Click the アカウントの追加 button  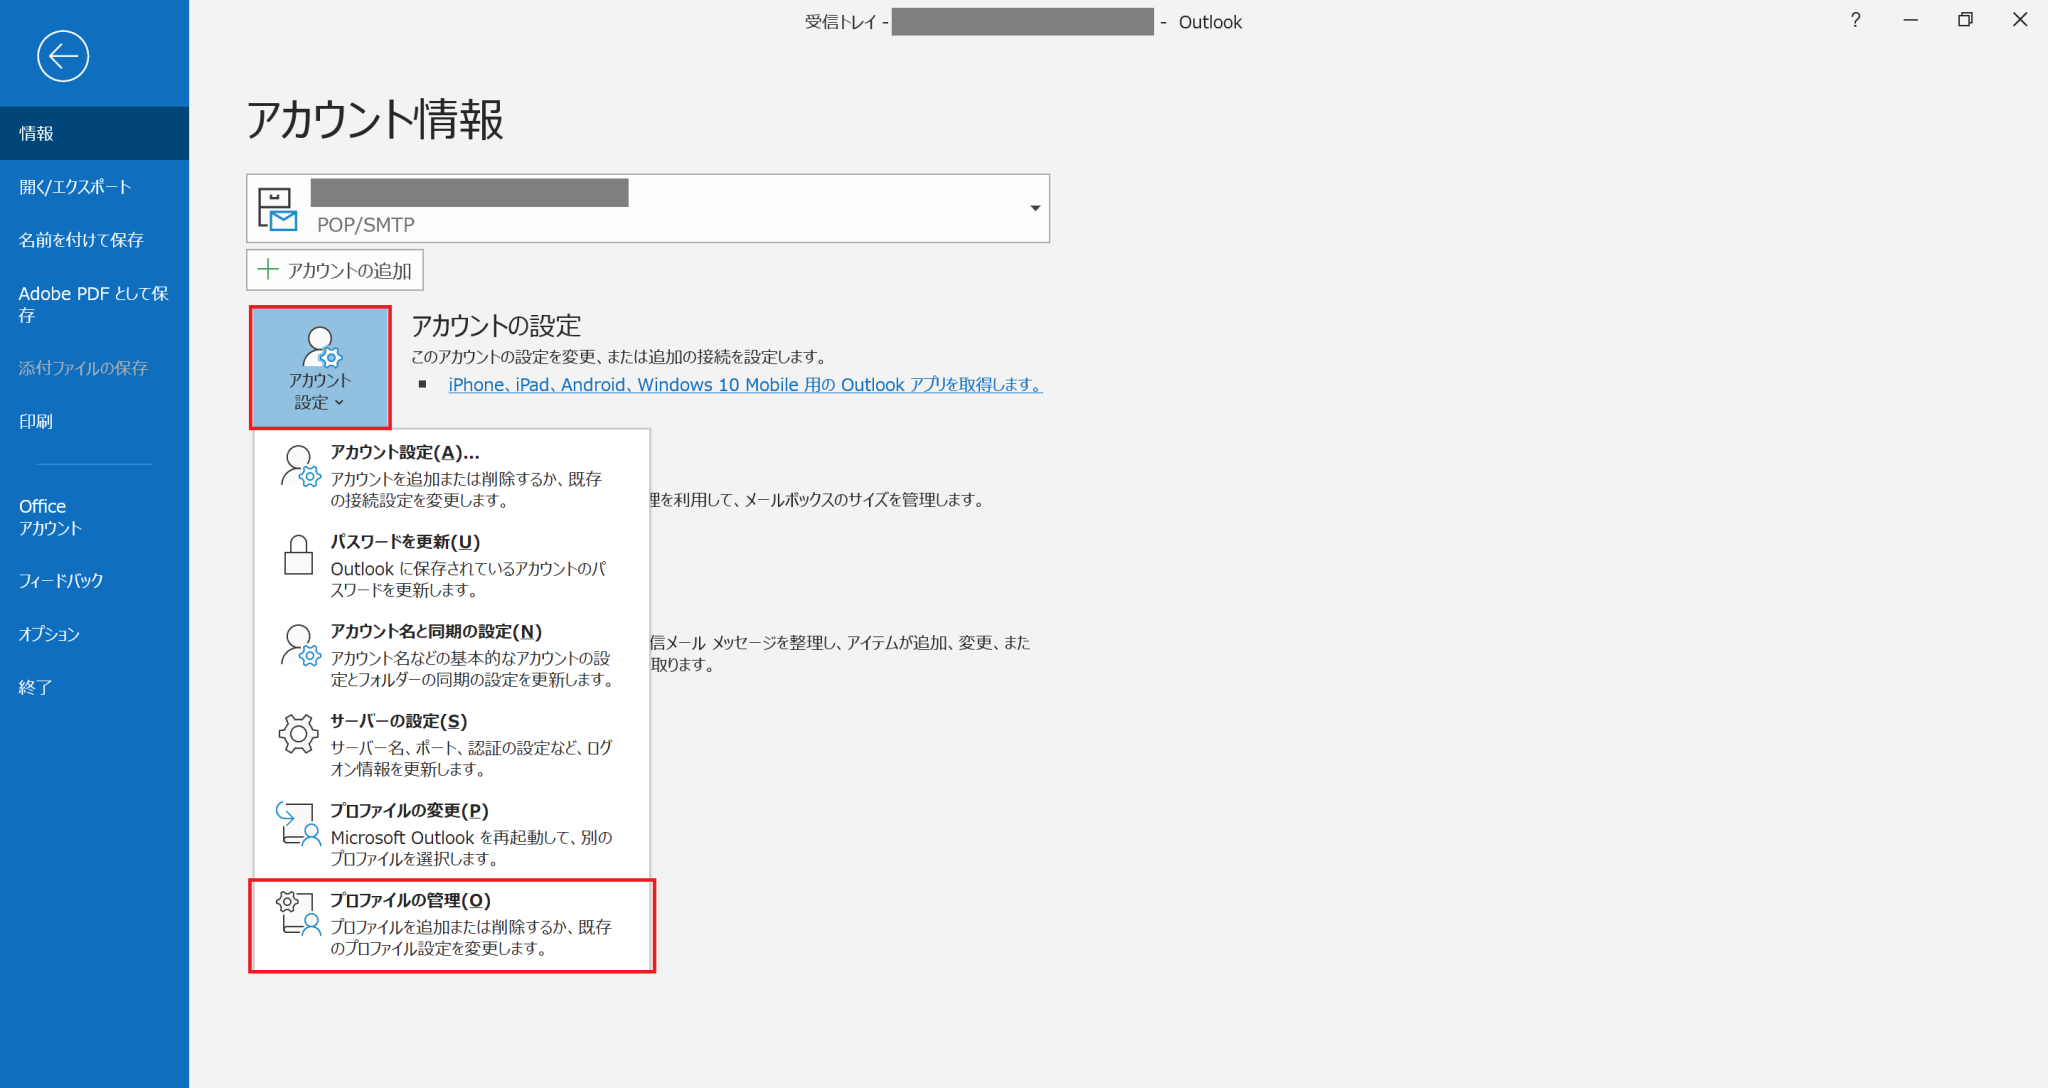click(334, 269)
